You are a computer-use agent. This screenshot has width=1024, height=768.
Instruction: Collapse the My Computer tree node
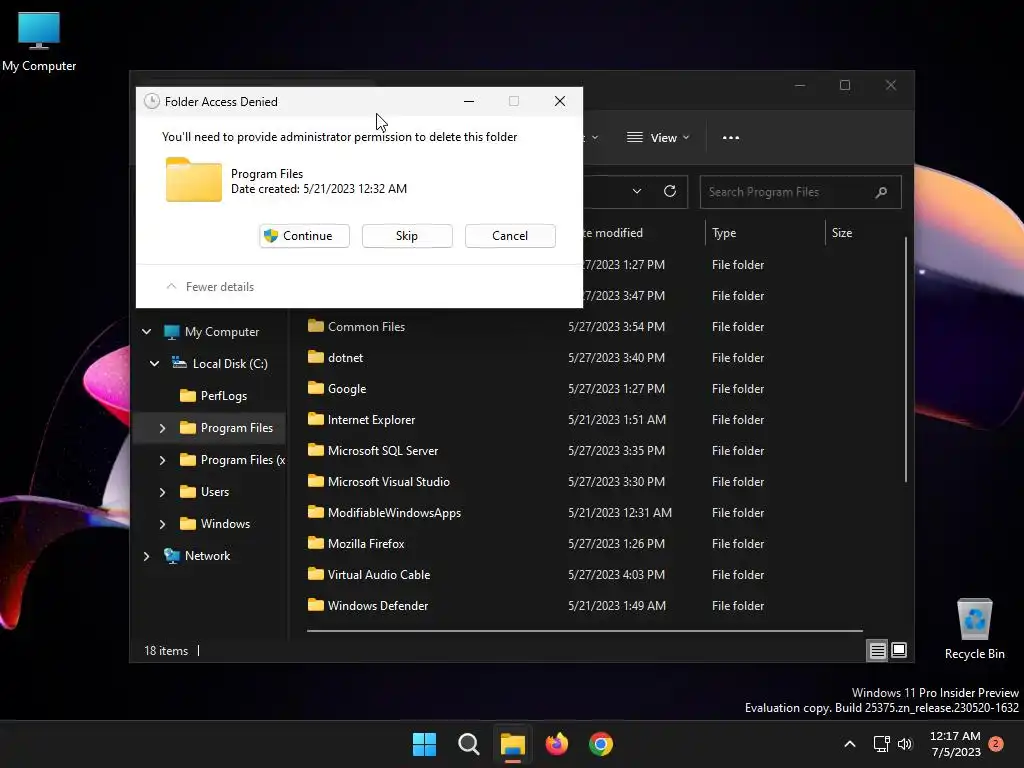pyautogui.click(x=147, y=332)
